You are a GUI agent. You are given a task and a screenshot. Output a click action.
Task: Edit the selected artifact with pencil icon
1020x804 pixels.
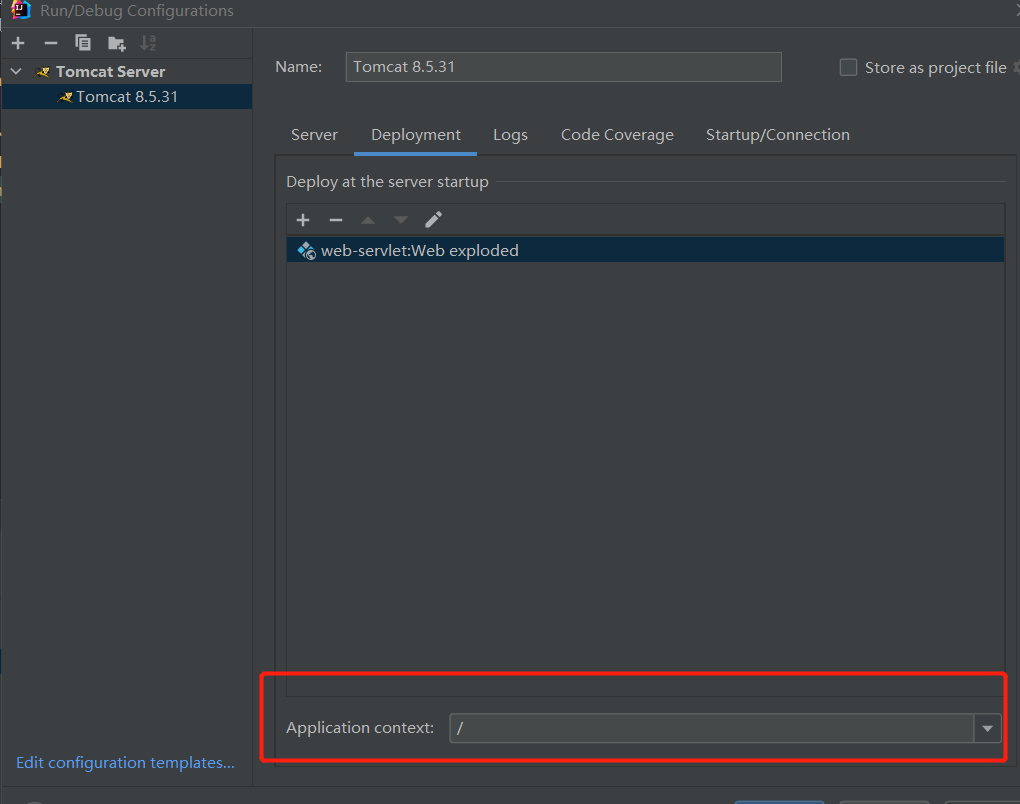433,220
